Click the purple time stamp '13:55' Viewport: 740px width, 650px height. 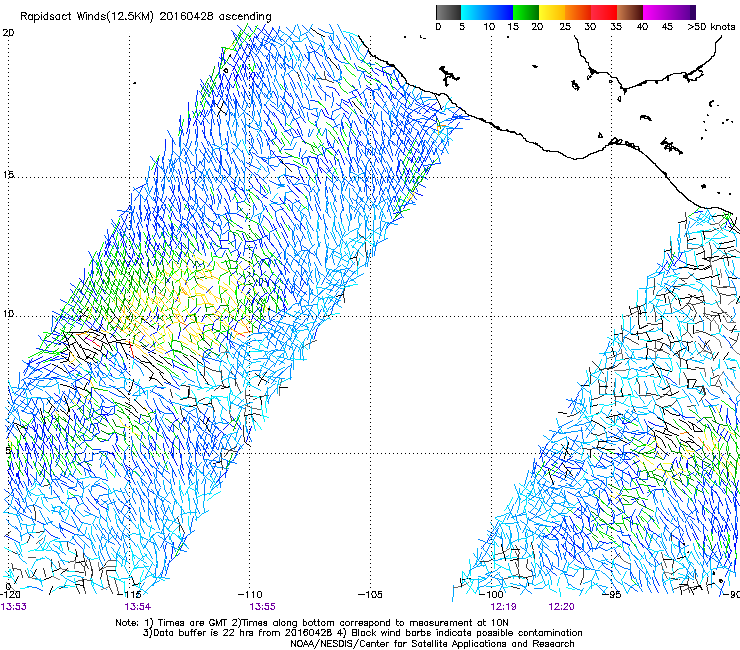pyautogui.click(x=262, y=607)
